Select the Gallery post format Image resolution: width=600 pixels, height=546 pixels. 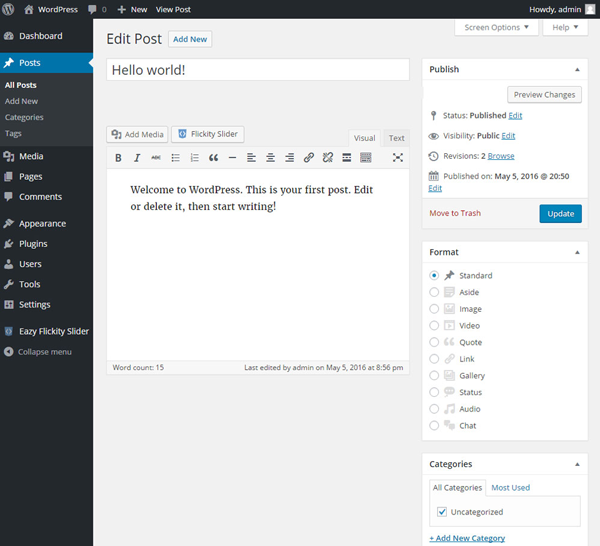(434, 376)
